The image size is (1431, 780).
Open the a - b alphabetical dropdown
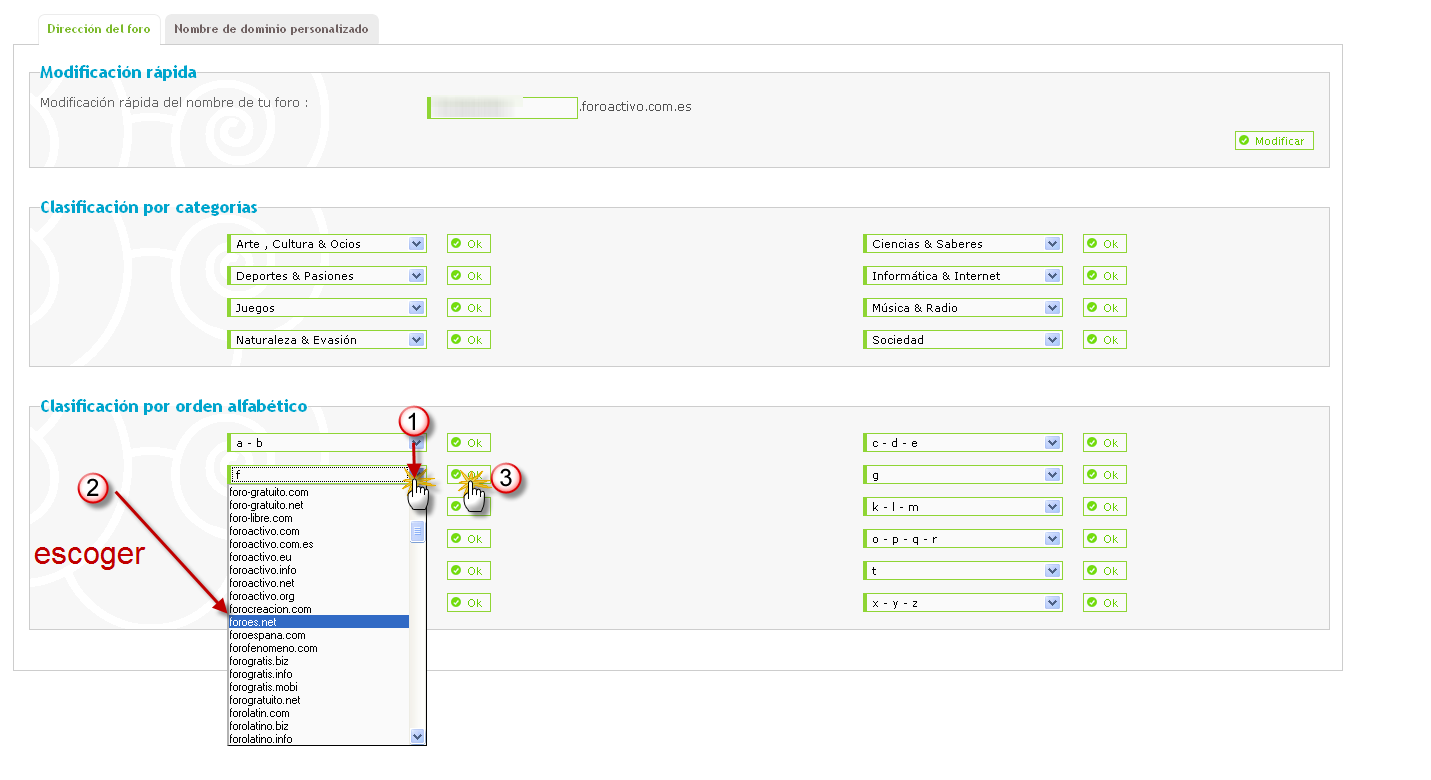(x=327, y=443)
